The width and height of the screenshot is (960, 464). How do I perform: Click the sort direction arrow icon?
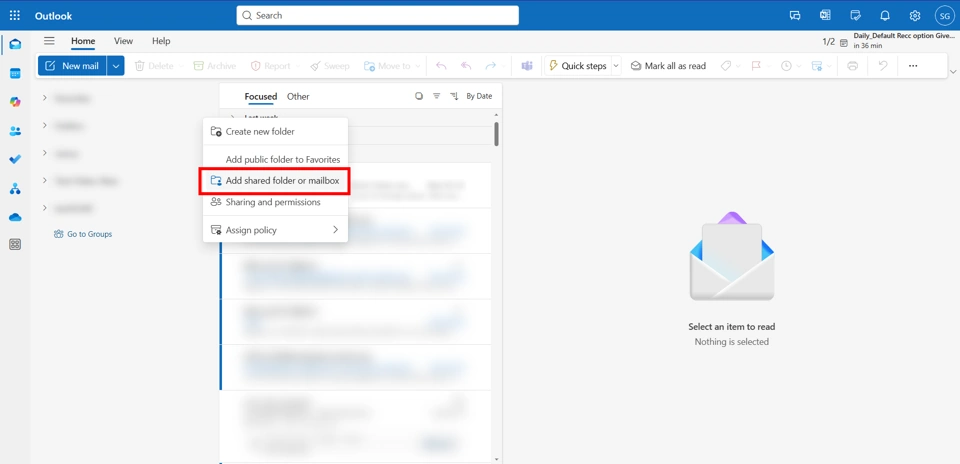pos(454,96)
